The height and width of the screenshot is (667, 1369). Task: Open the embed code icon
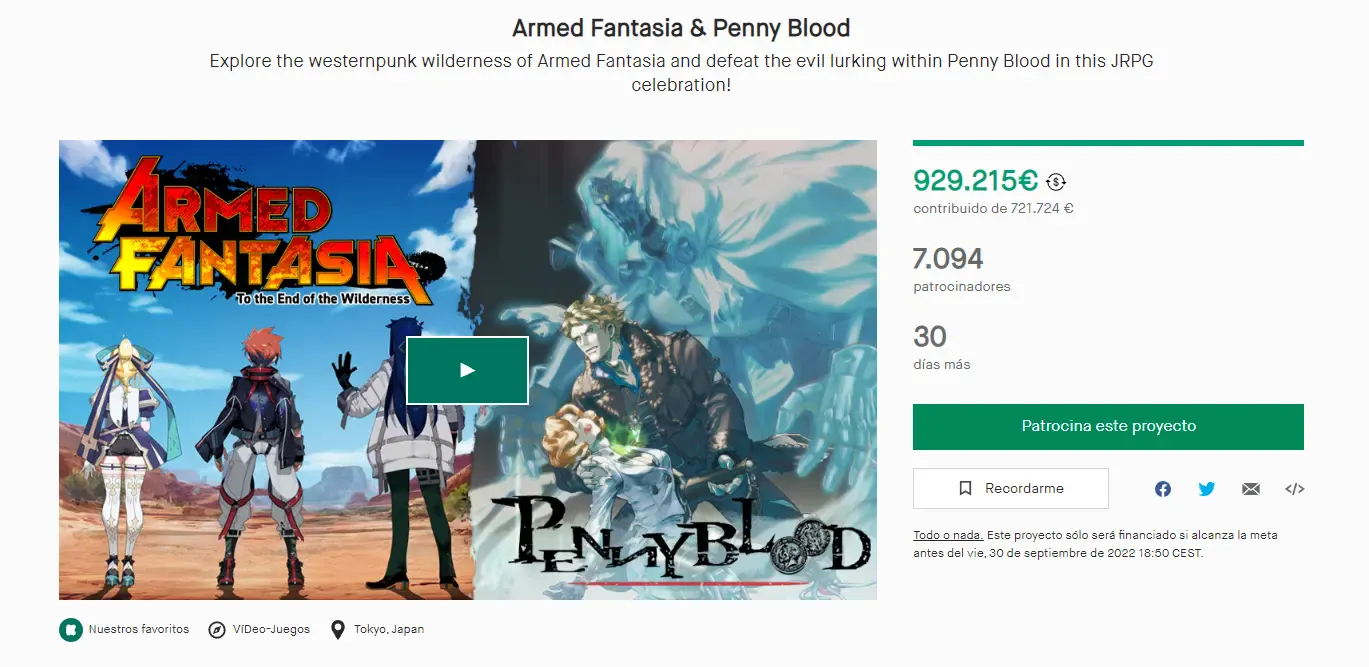pos(1294,489)
